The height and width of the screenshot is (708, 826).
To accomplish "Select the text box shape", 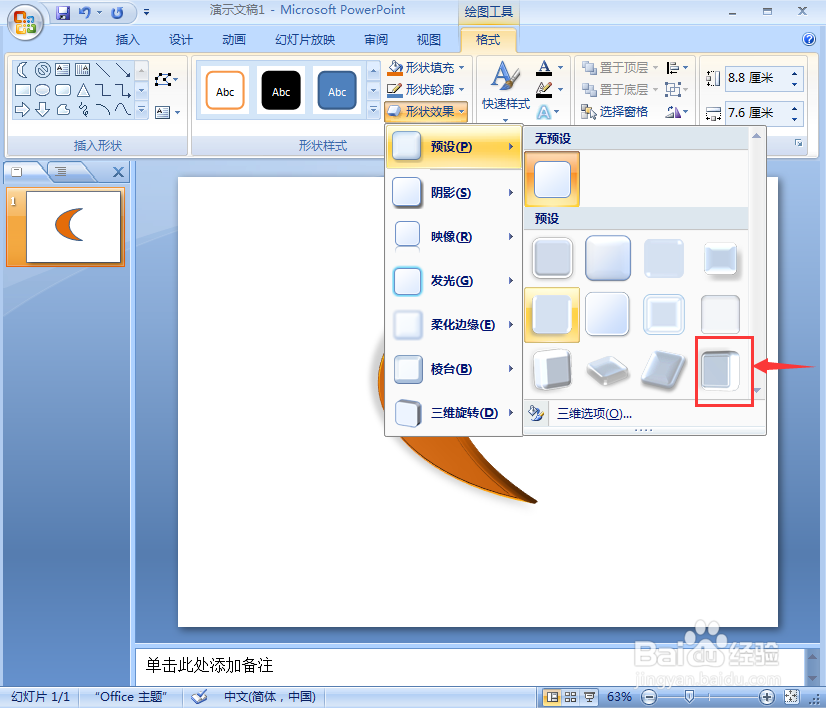I will (63, 70).
